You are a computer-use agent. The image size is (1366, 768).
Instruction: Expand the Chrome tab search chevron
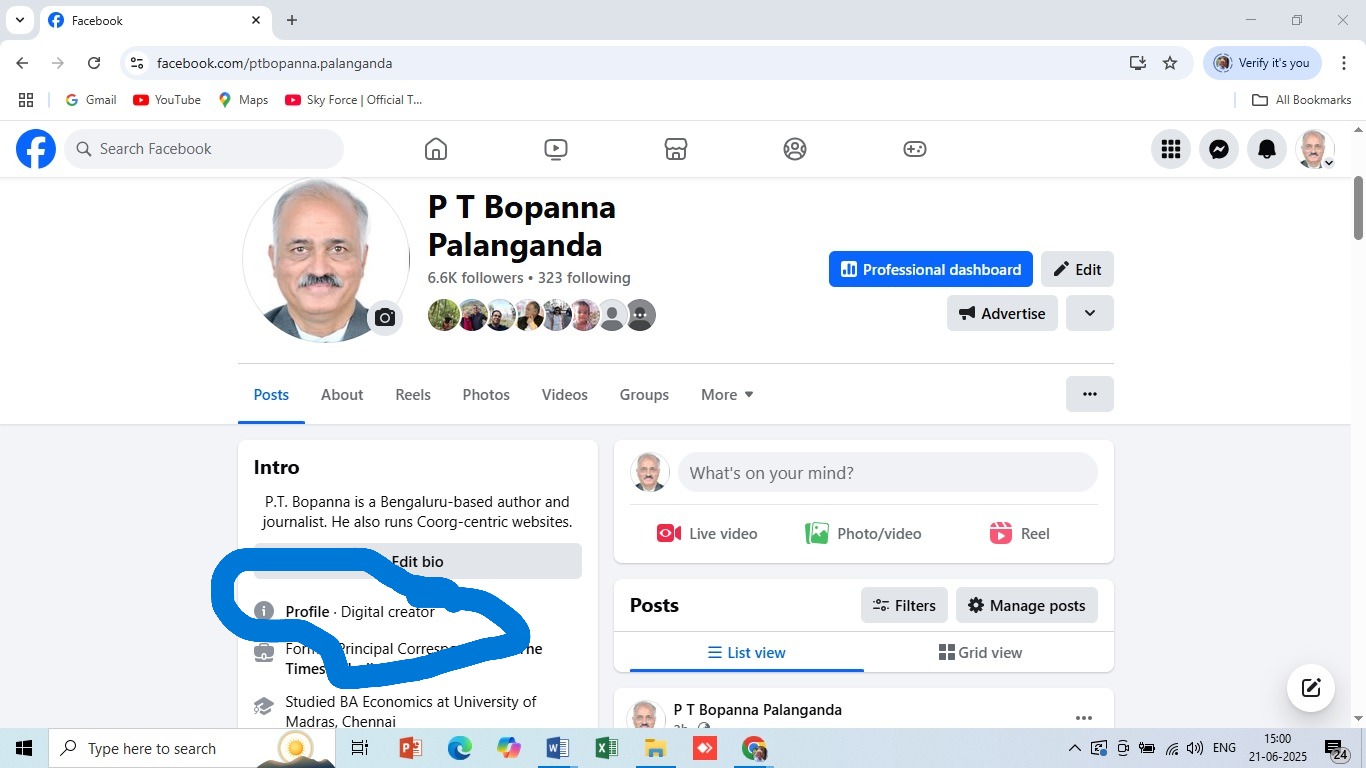pyautogui.click(x=19, y=20)
